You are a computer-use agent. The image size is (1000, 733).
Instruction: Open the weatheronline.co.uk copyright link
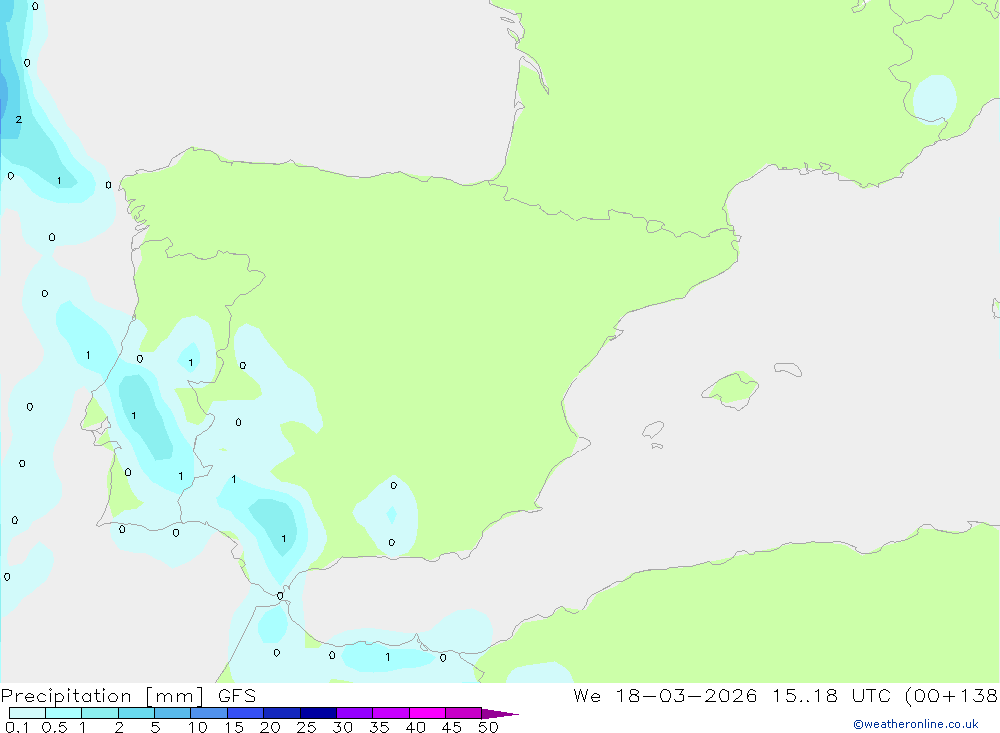pyautogui.click(x=916, y=724)
